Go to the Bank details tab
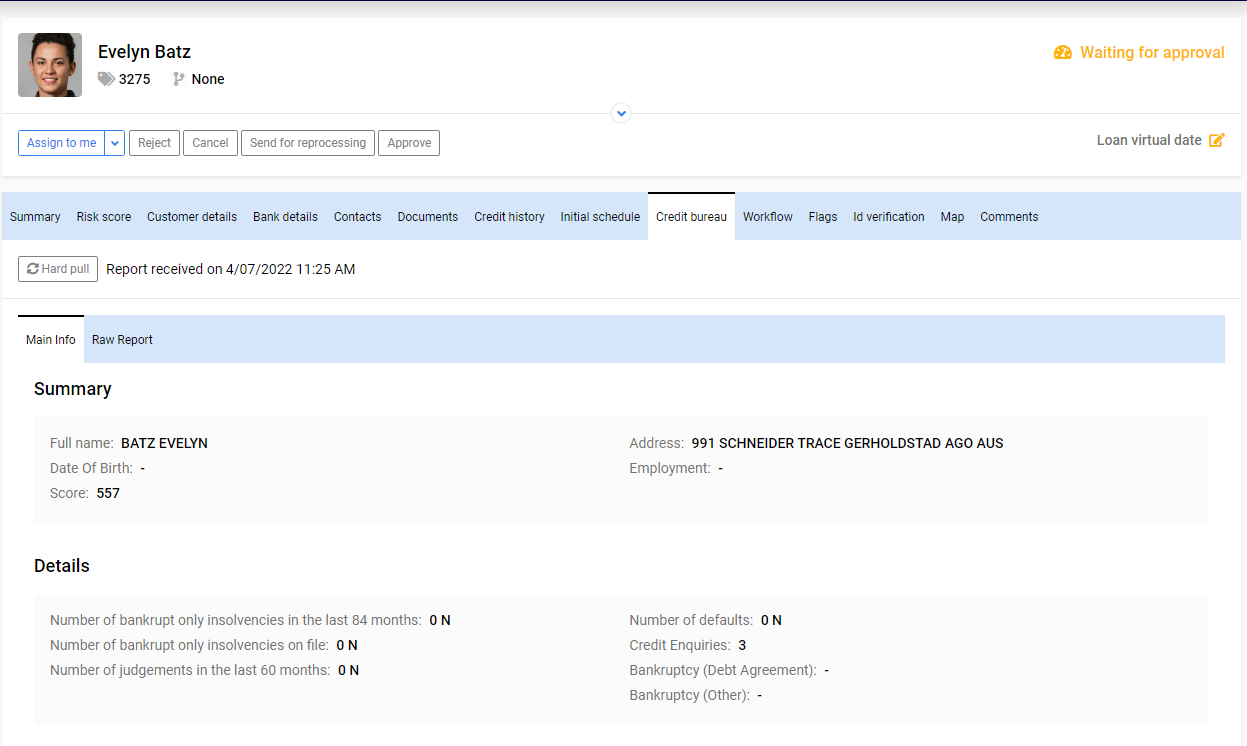The height and width of the screenshot is (746, 1247). pyautogui.click(x=285, y=217)
